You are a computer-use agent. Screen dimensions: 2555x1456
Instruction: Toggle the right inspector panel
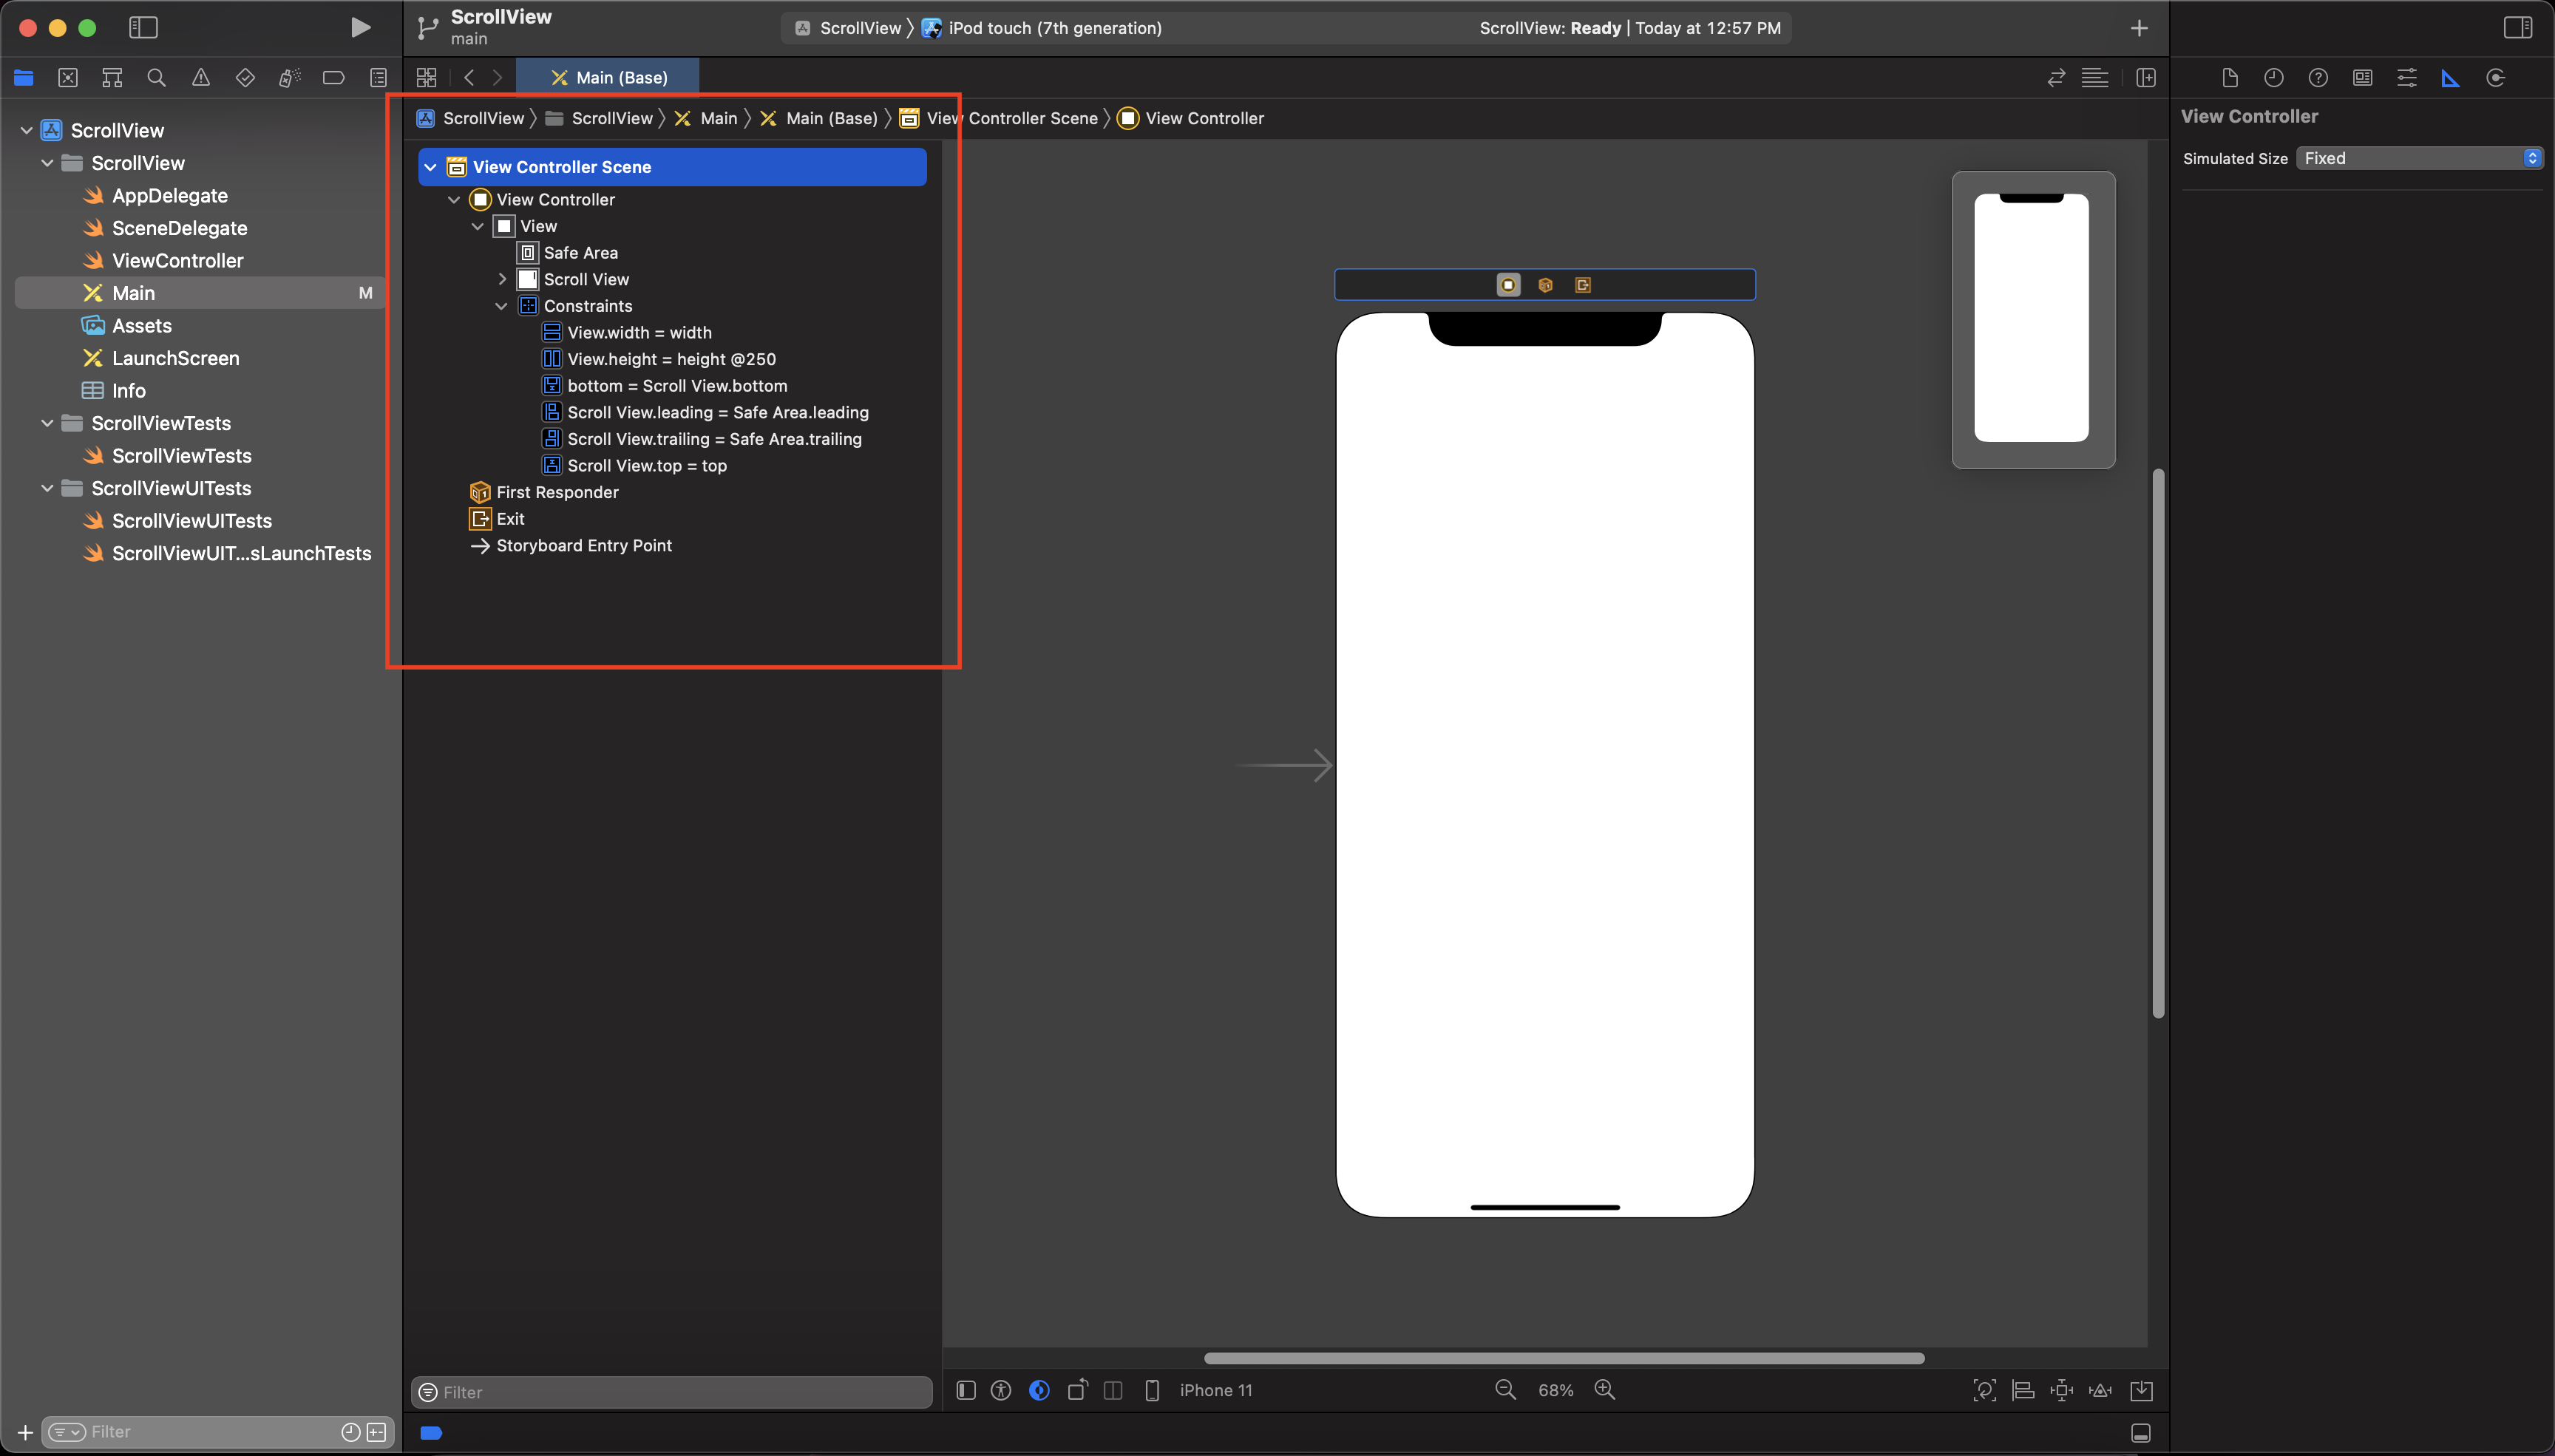(2517, 27)
